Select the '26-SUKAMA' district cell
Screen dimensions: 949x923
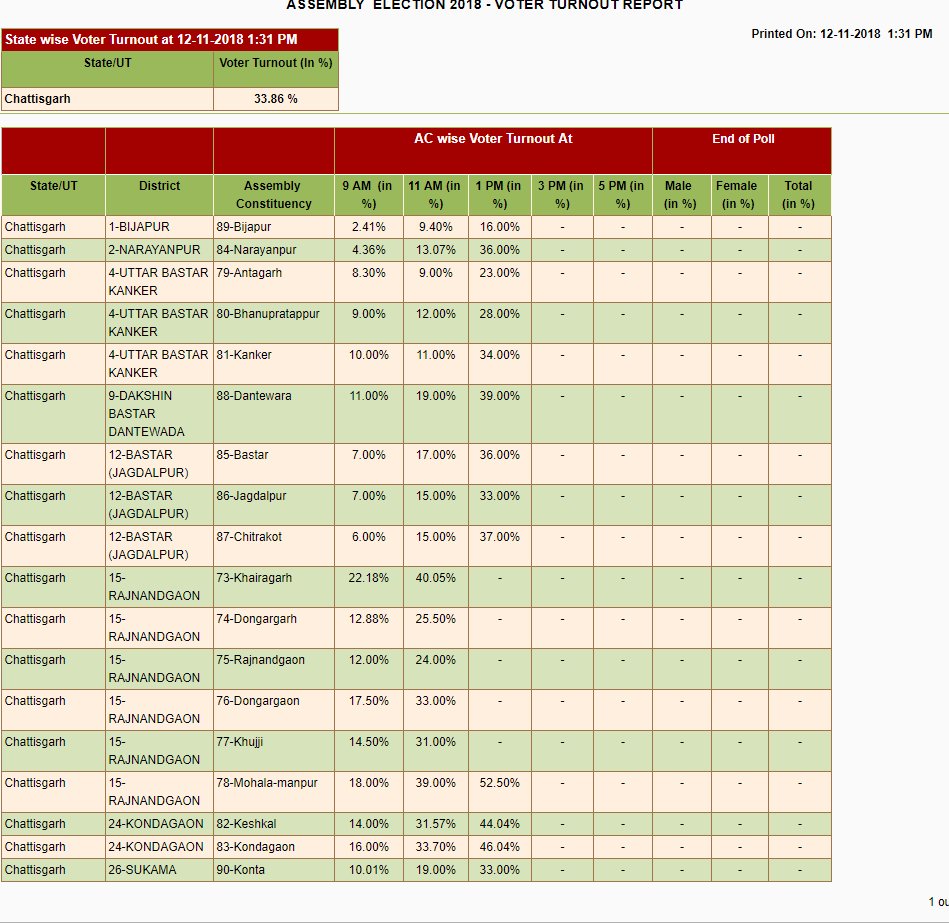(x=142, y=870)
